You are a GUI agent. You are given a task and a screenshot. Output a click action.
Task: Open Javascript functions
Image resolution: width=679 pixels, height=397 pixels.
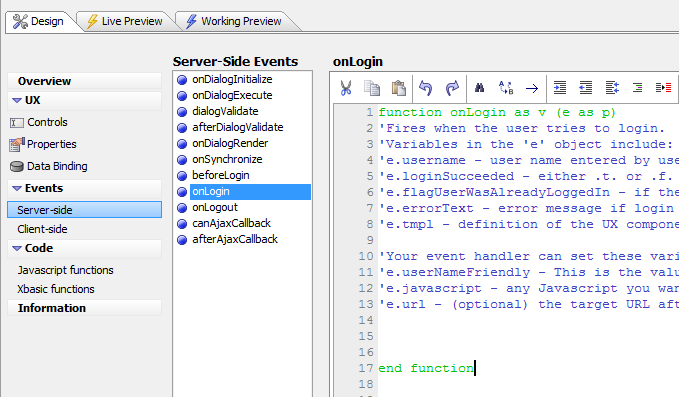pos(65,270)
